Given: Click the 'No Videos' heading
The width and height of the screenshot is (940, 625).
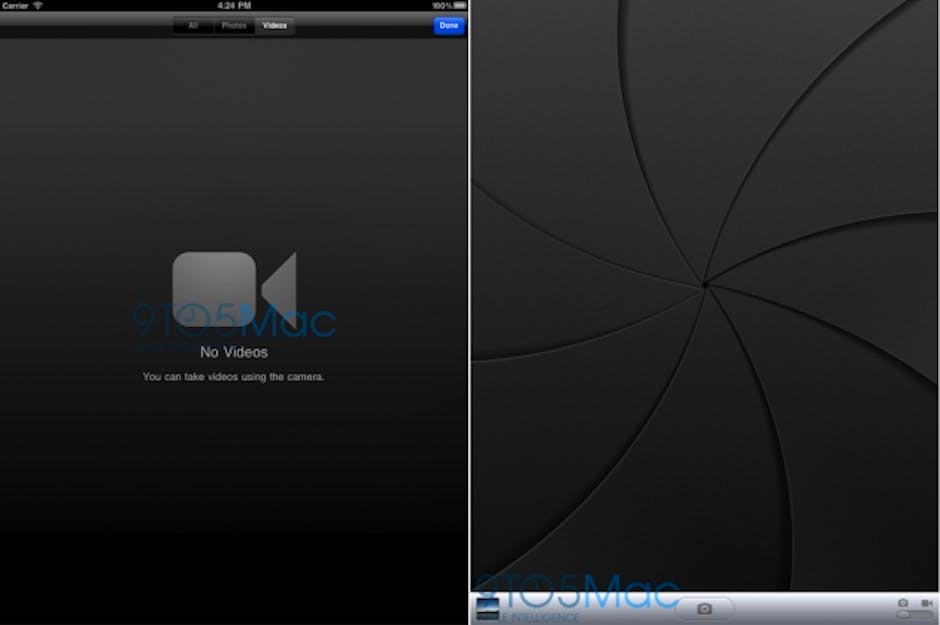Looking at the screenshot, I should click(234, 352).
